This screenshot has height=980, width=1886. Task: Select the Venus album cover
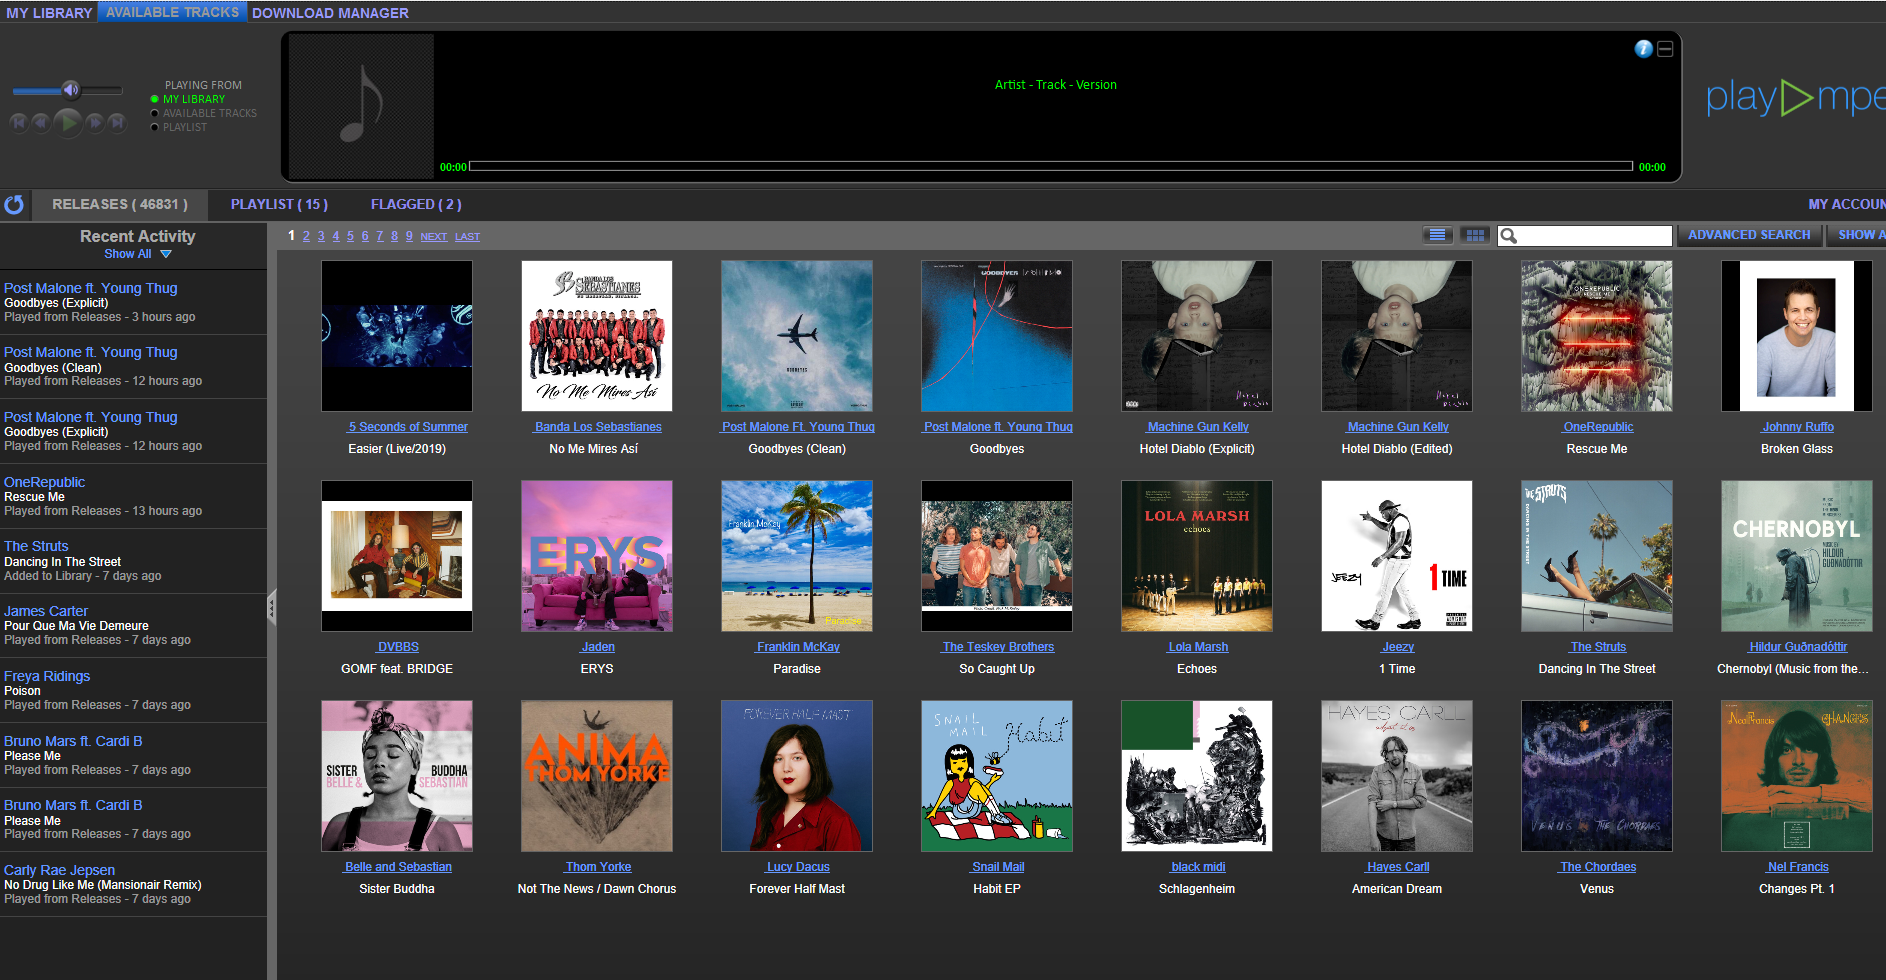1597,776
